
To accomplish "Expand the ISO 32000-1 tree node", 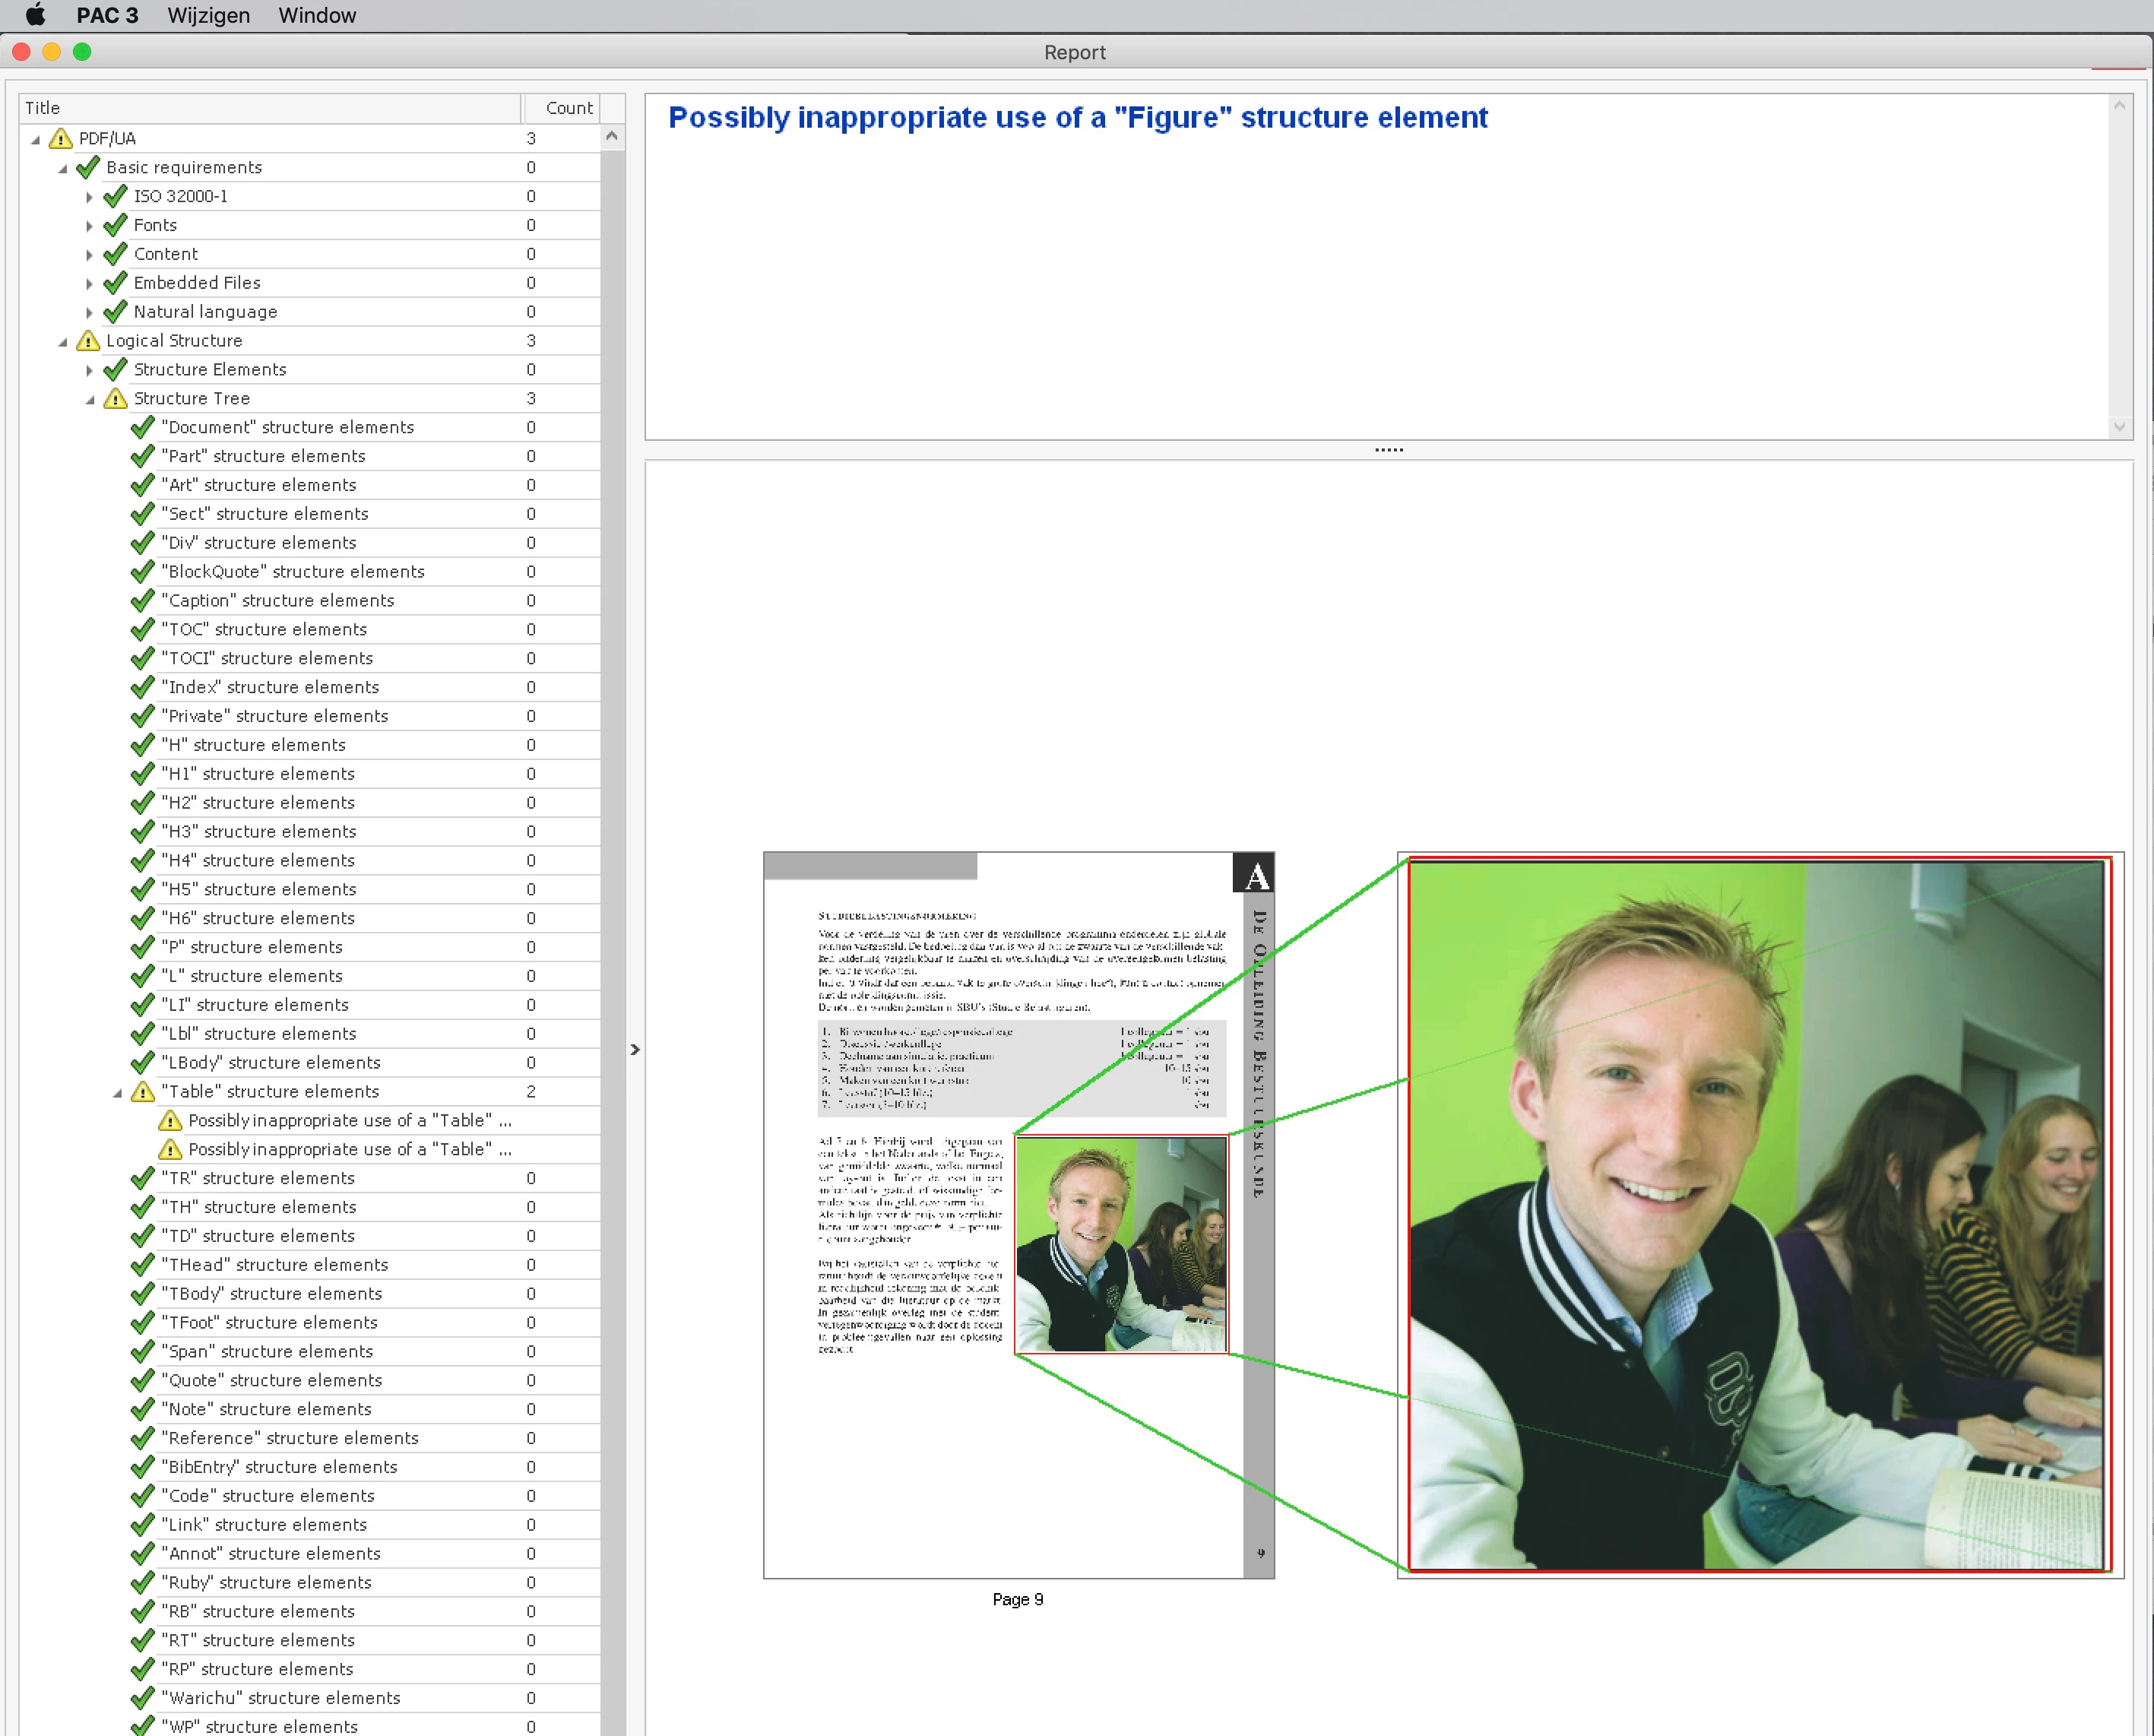I will point(89,197).
